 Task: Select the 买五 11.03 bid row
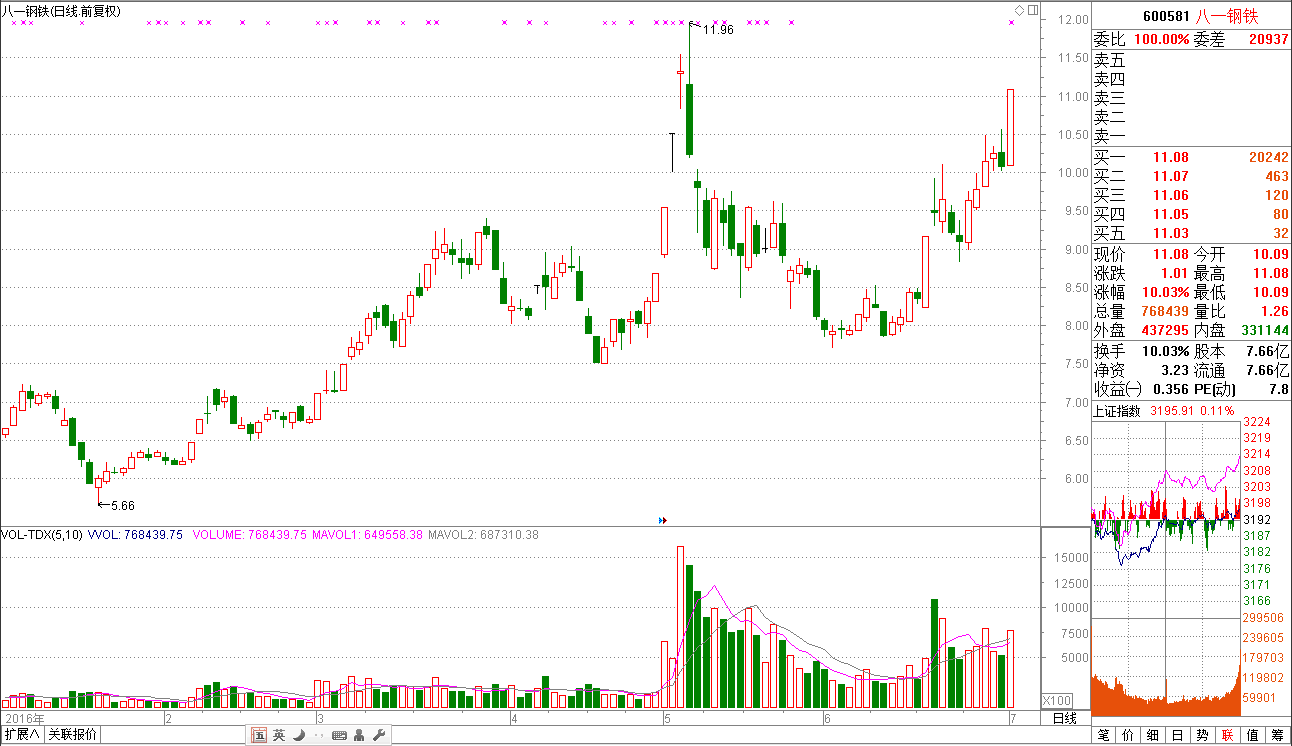pos(1191,233)
